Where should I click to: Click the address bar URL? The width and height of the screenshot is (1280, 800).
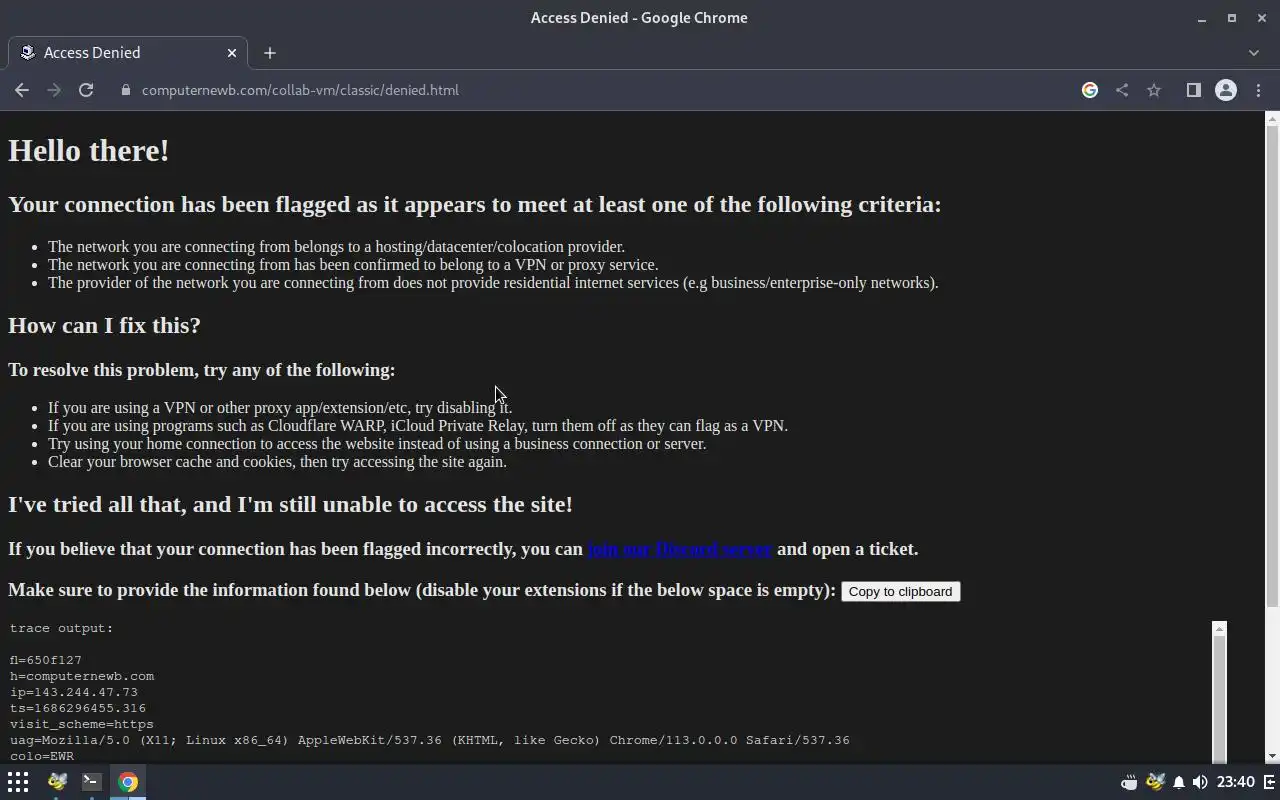click(x=300, y=90)
